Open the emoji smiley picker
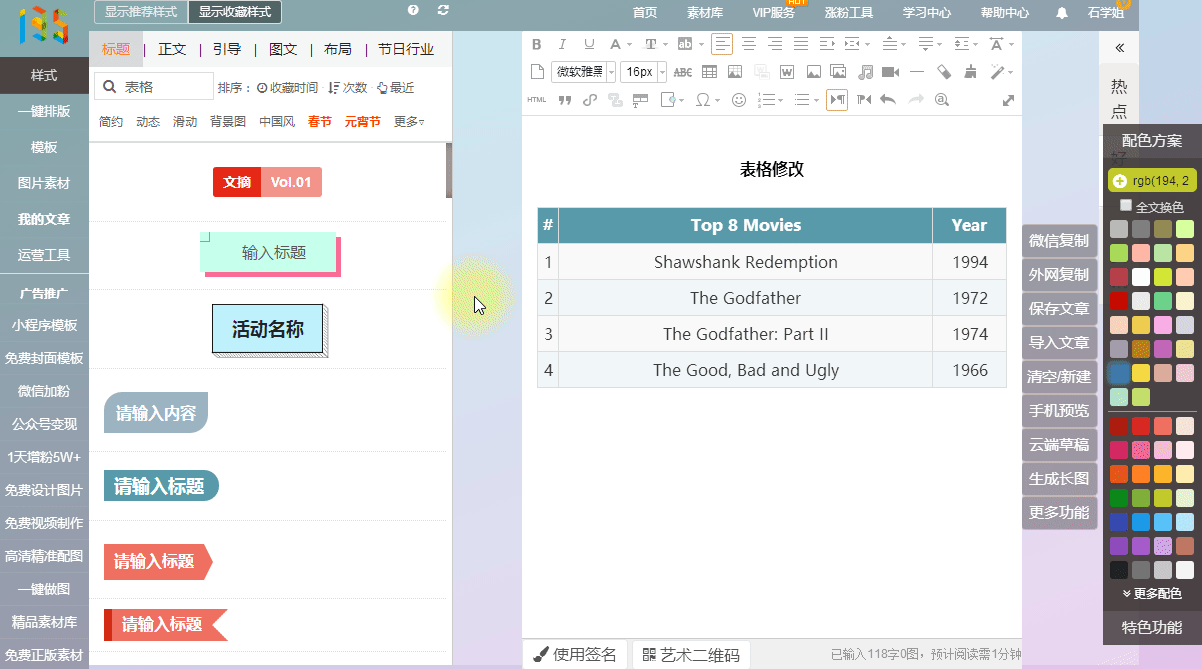 [x=739, y=100]
